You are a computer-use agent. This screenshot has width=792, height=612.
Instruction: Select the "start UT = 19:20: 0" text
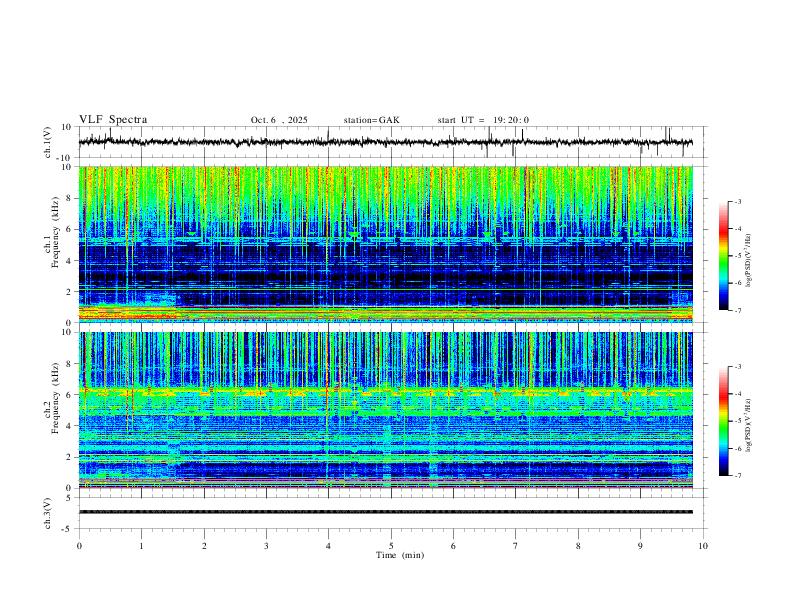click(x=483, y=120)
